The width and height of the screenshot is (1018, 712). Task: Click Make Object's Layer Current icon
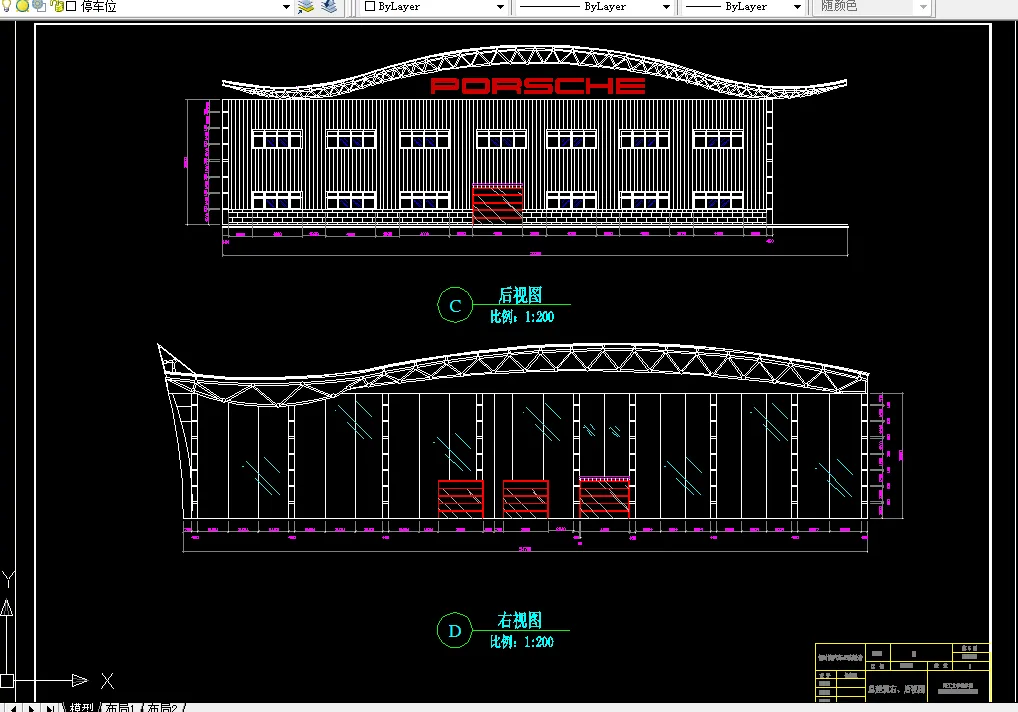(305, 6)
